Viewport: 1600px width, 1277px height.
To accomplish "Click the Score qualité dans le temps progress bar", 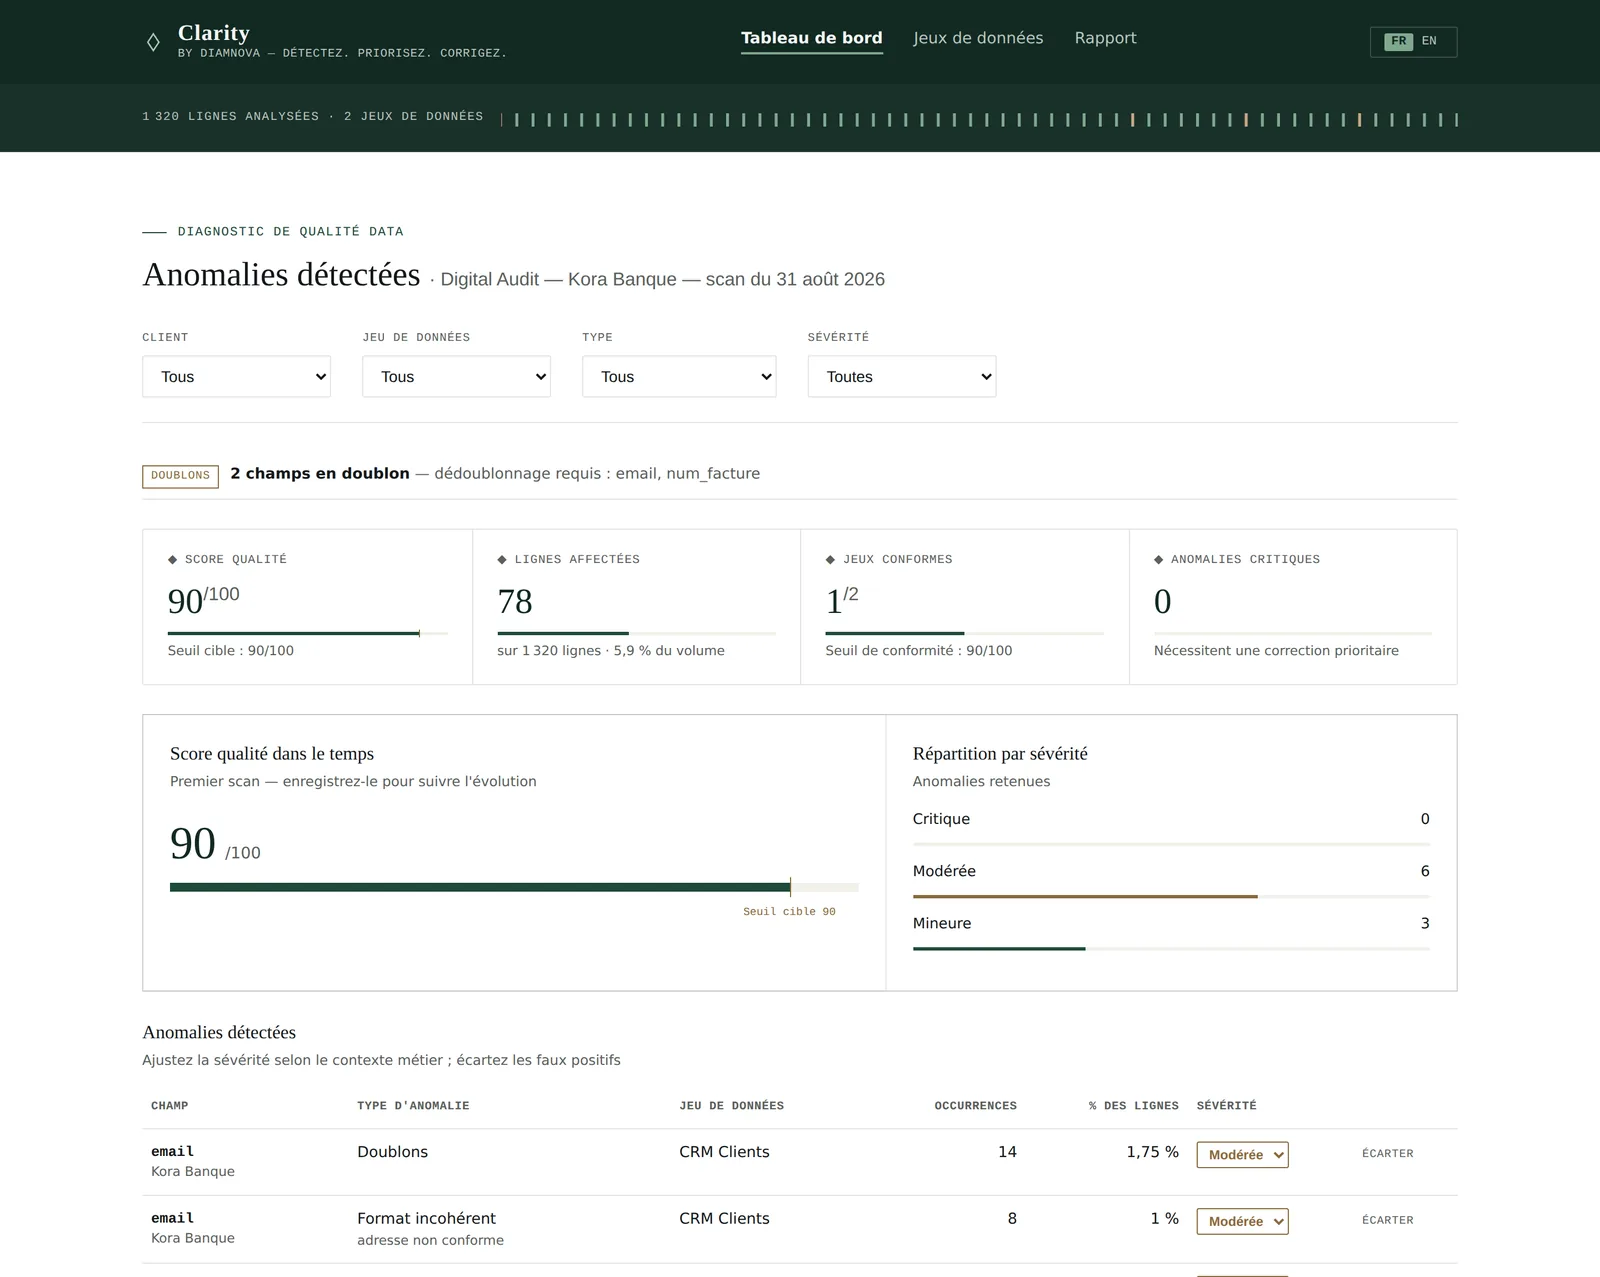I will (514, 887).
